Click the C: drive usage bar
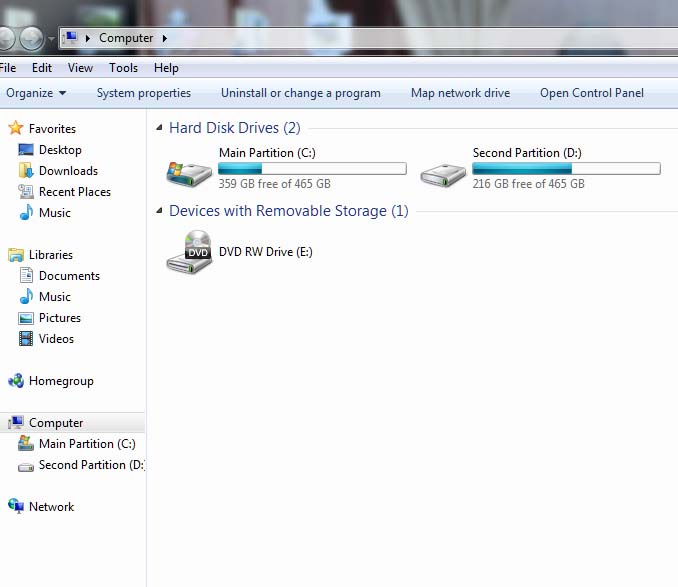Viewport: 678px width, 587px height. [x=312, y=168]
